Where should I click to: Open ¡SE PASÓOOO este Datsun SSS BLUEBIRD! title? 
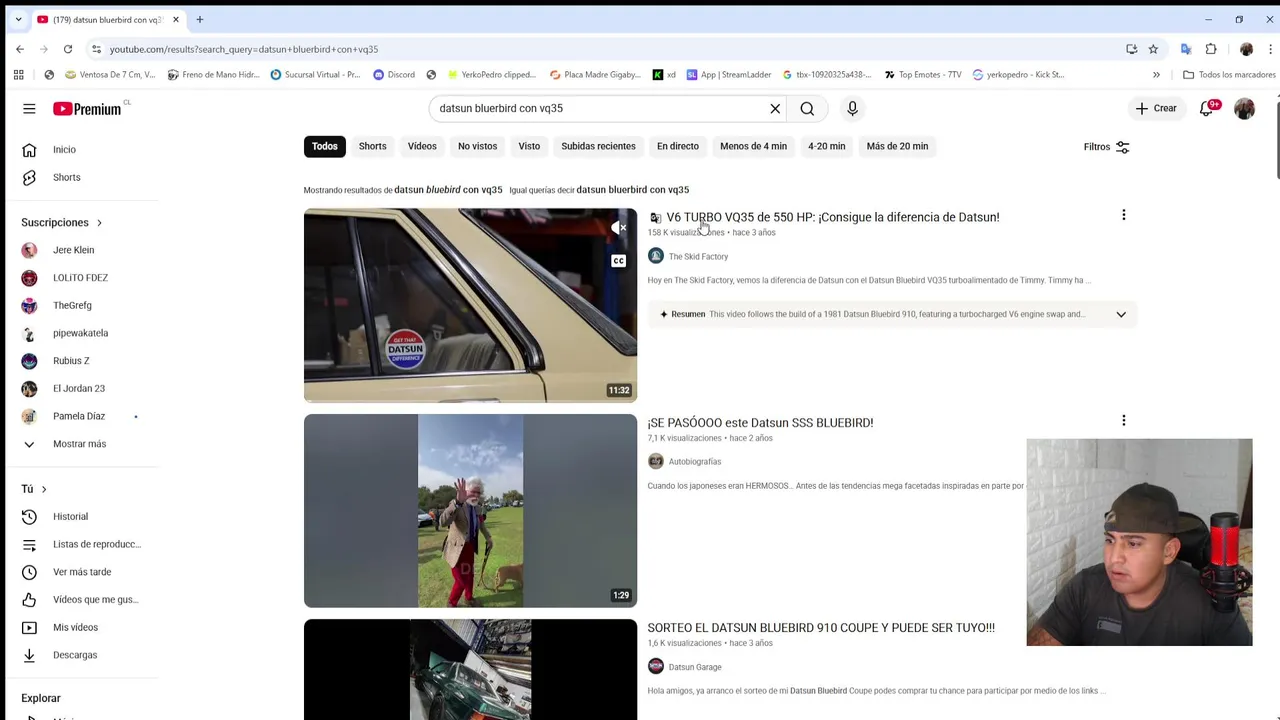(760, 423)
